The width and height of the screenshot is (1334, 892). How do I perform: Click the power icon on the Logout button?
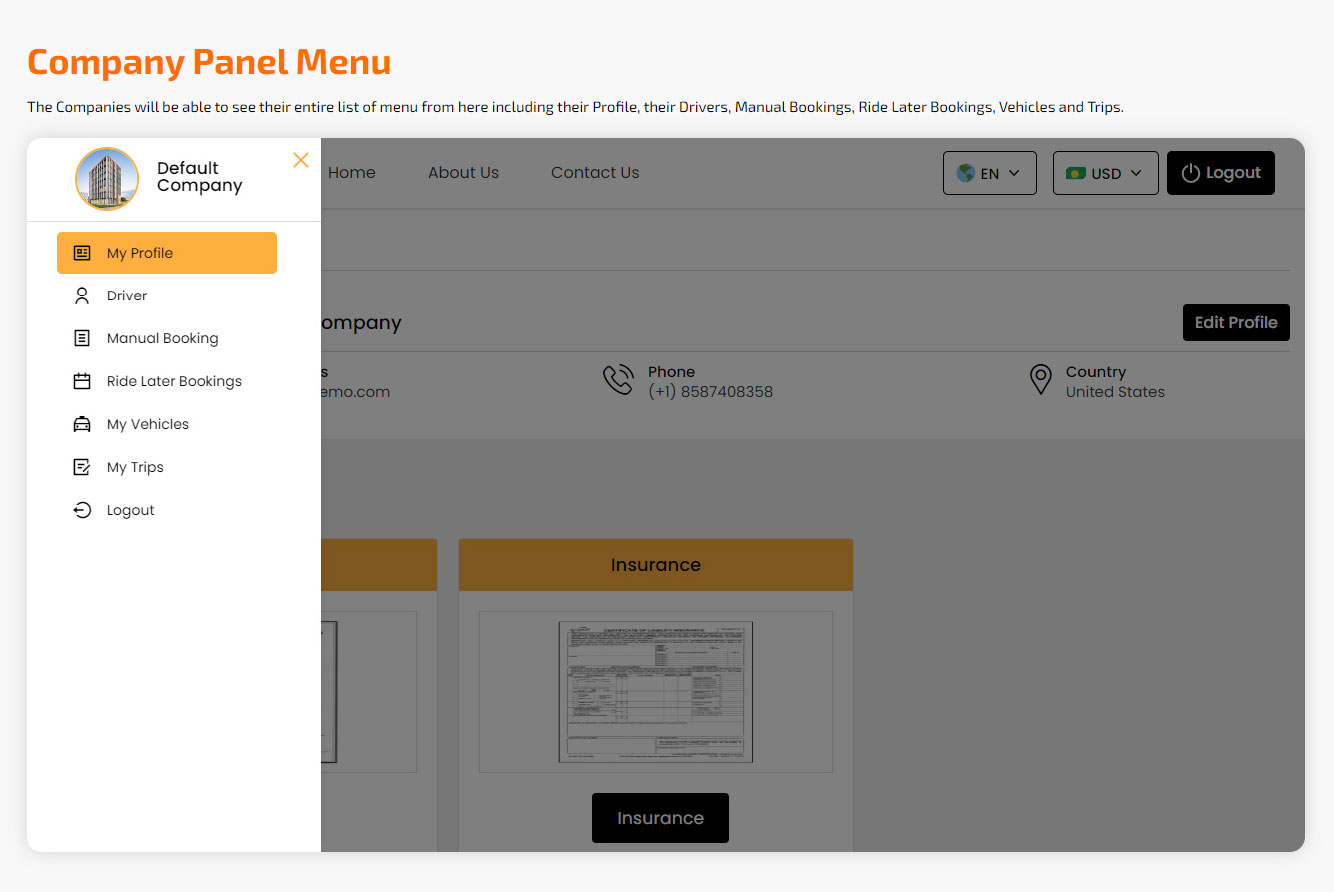(1190, 173)
